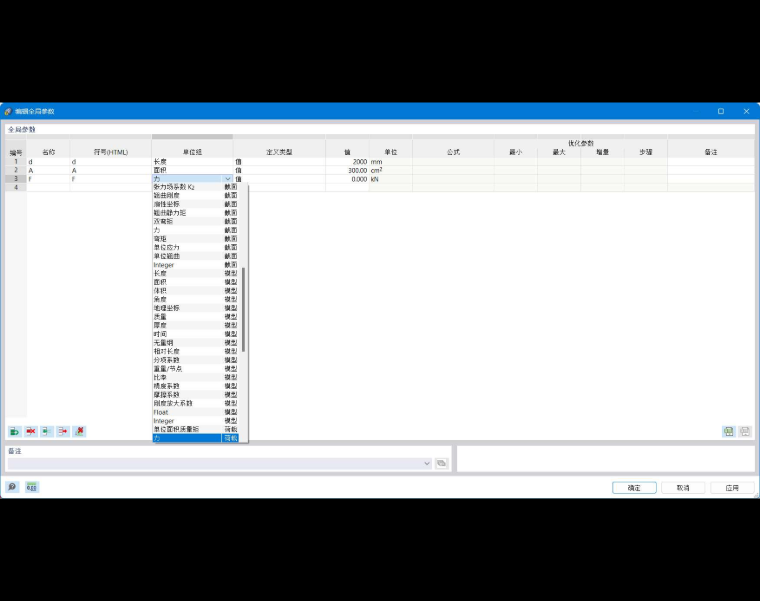Click the cm² unit cell in row 2
Viewport: 760px width, 601px height.
pyautogui.click(x=391, y=171)
